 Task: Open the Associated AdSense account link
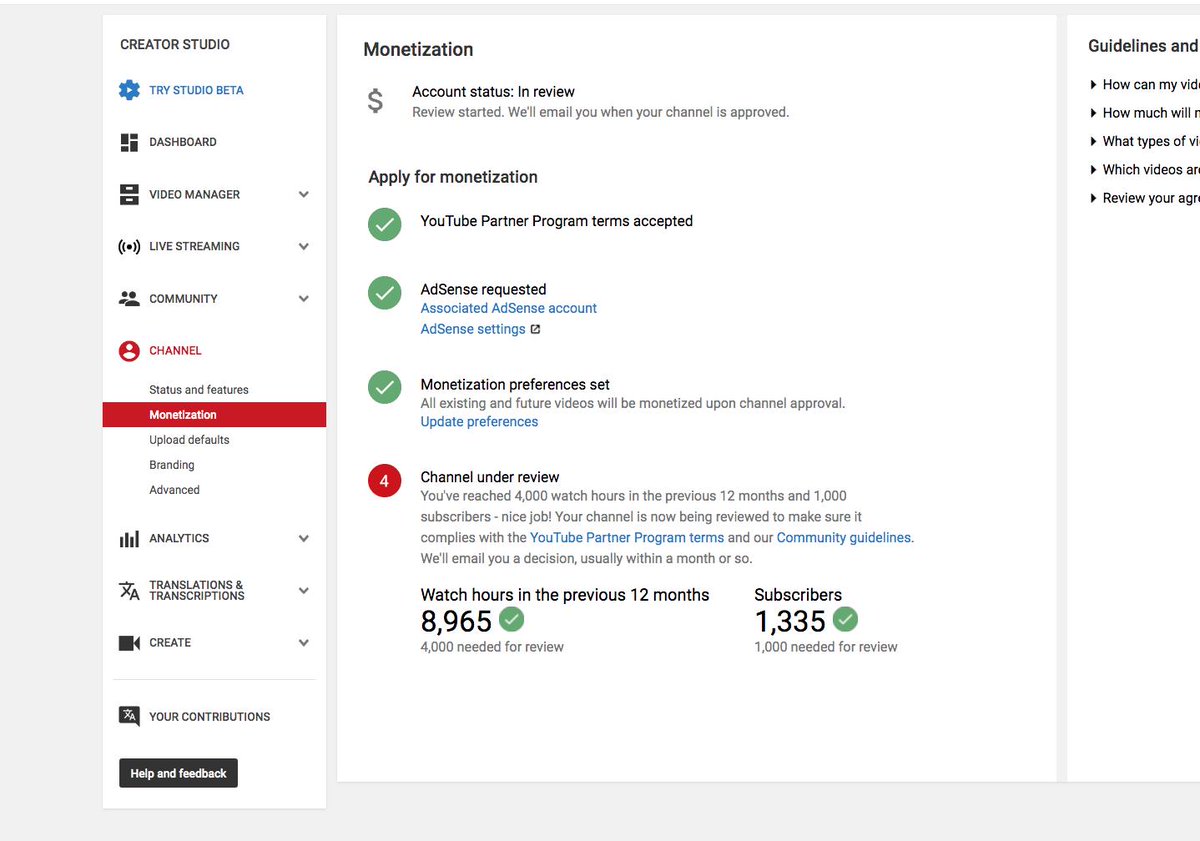[x=508, y=308]
